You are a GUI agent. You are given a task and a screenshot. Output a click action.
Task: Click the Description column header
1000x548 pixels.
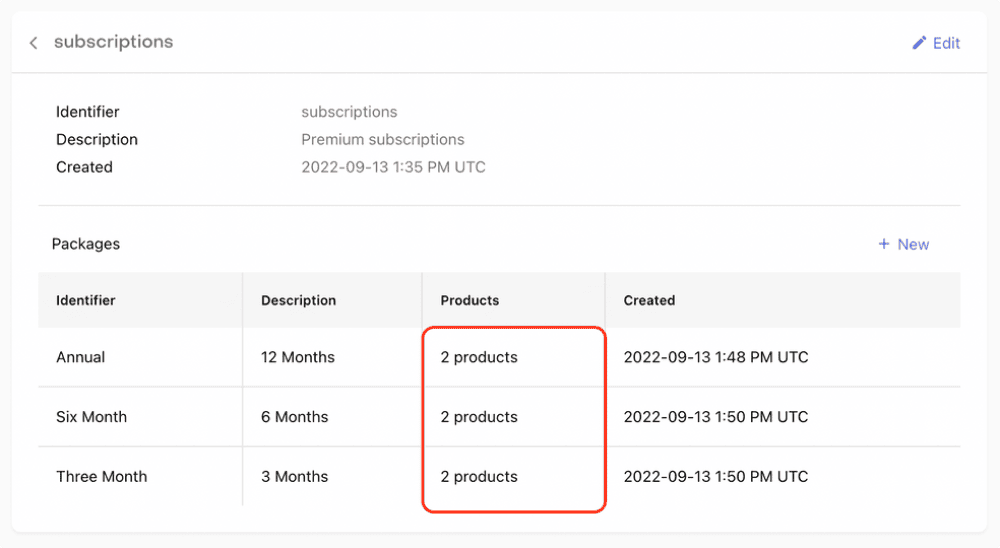point(298,300)
